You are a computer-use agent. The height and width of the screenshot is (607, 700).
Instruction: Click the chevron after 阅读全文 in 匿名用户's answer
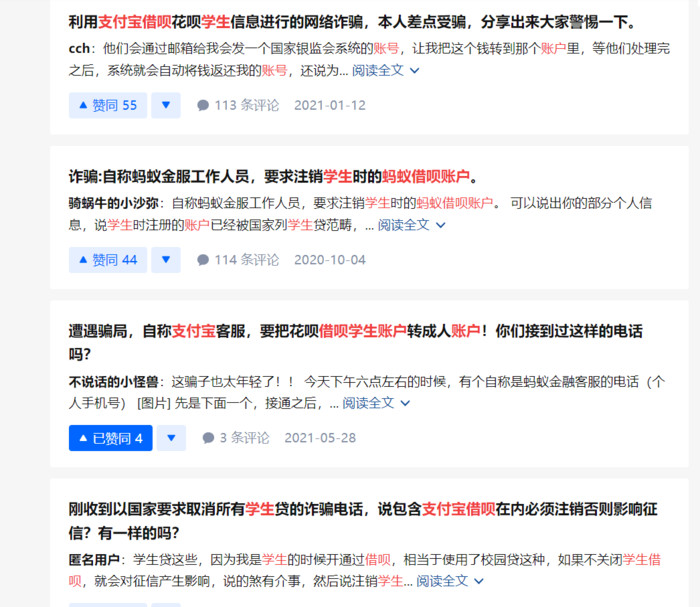point(479,581)
